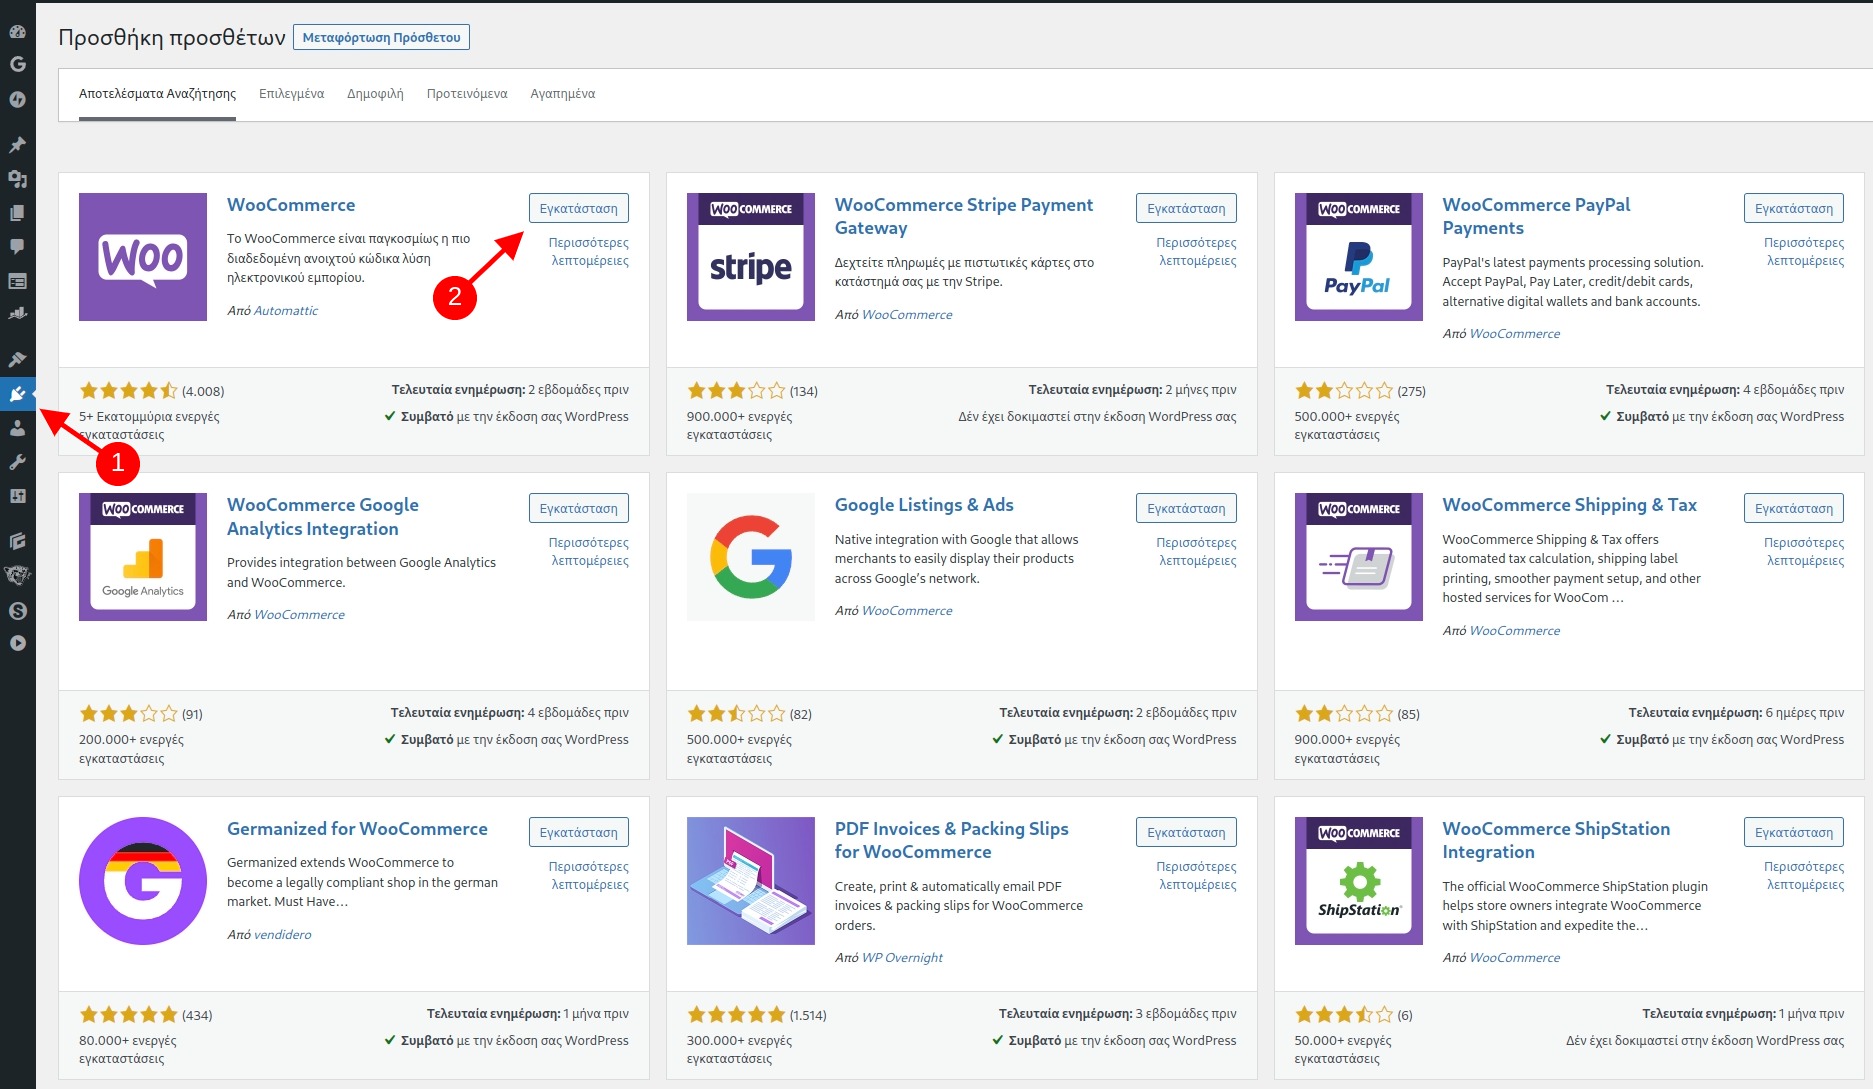This screenshot has height=1089, width=1873.
Task: Click Μεταφόρτωση Πρόσθετου button
Action: [x=381, y=36]
